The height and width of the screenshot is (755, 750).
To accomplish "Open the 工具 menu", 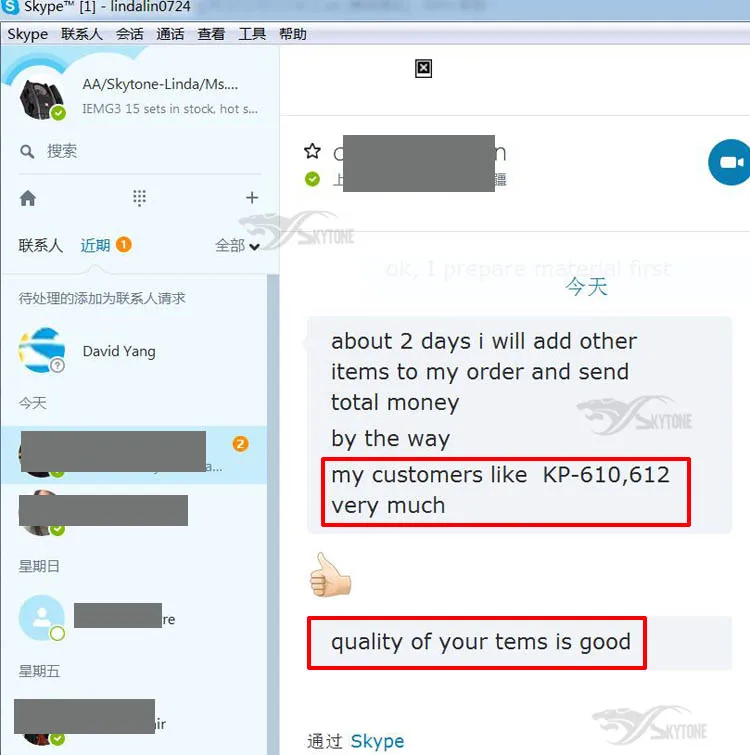I will pos(252,34).
